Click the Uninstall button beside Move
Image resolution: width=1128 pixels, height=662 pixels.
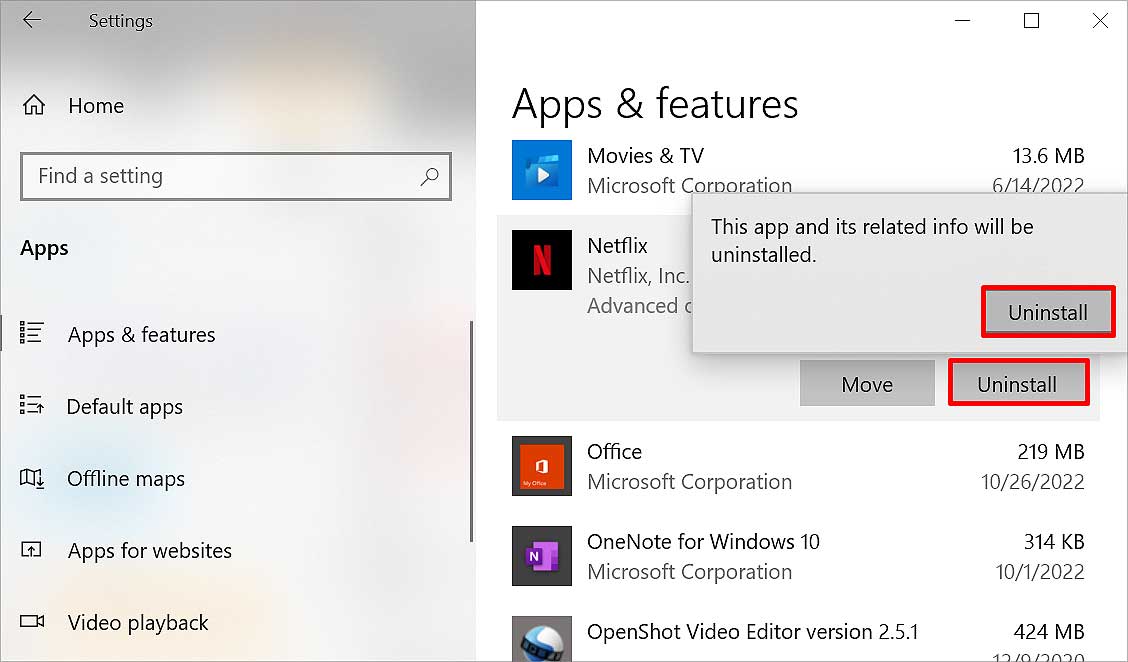1018,384
